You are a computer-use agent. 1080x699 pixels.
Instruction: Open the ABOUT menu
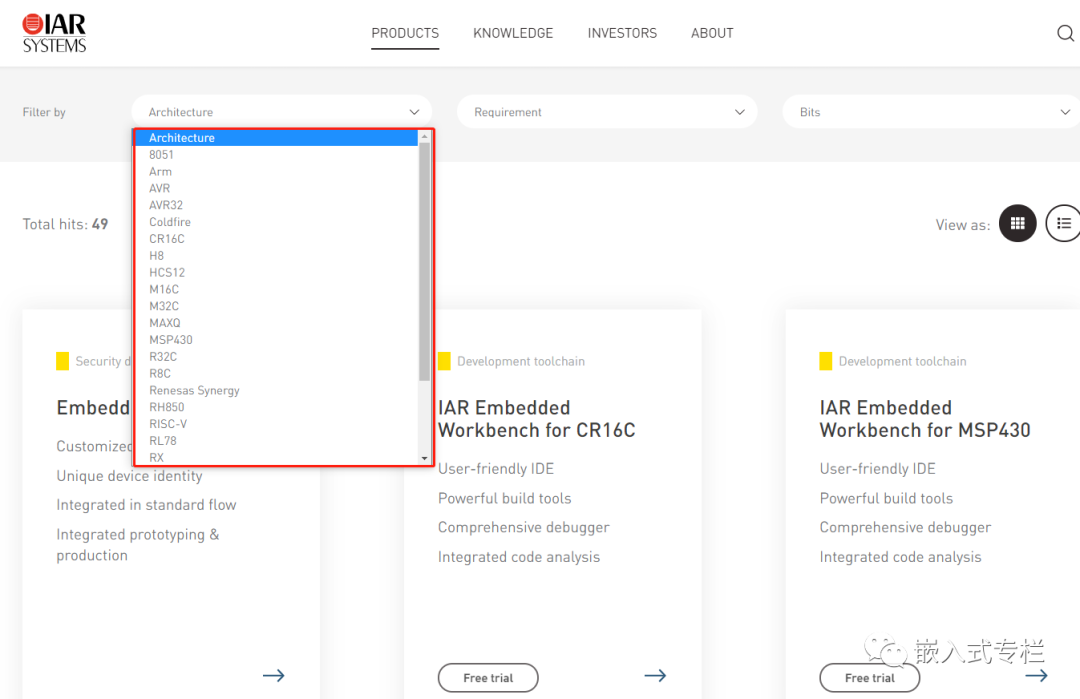coord(712,33)
